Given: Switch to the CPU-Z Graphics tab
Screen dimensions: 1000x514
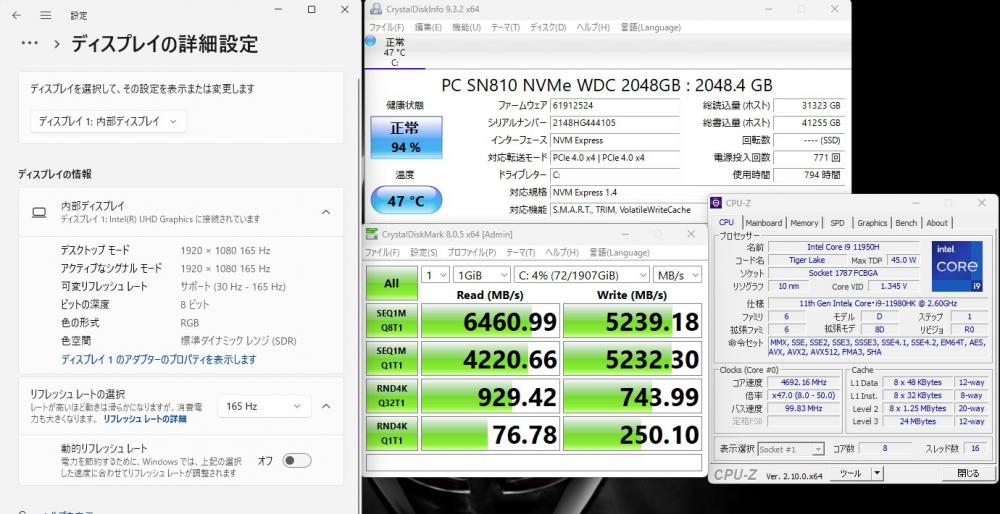Looking at the screenshot, I should (x=872, y=223).
